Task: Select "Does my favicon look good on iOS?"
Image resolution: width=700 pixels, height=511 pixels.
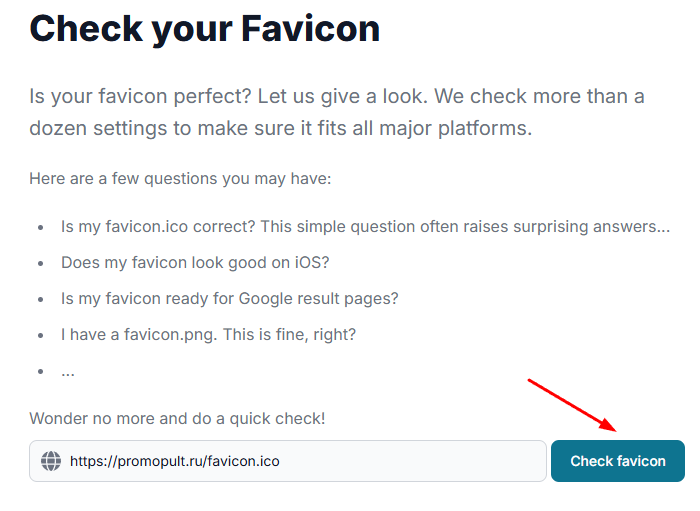Action: tap(195, 262)
